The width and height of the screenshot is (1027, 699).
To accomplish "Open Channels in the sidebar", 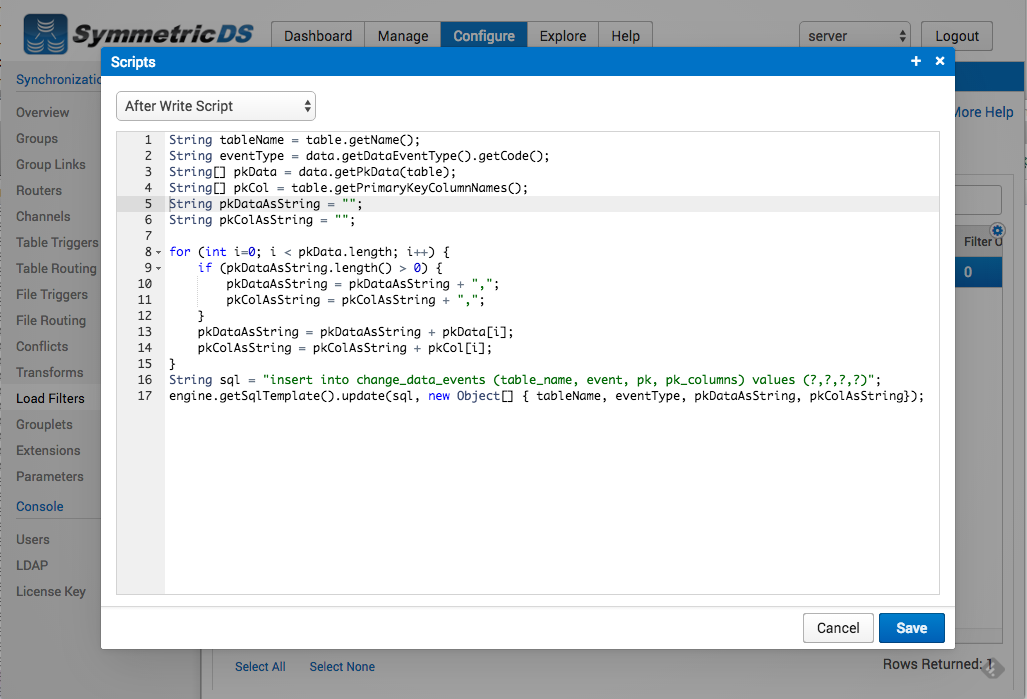I will tap(43, 216).
